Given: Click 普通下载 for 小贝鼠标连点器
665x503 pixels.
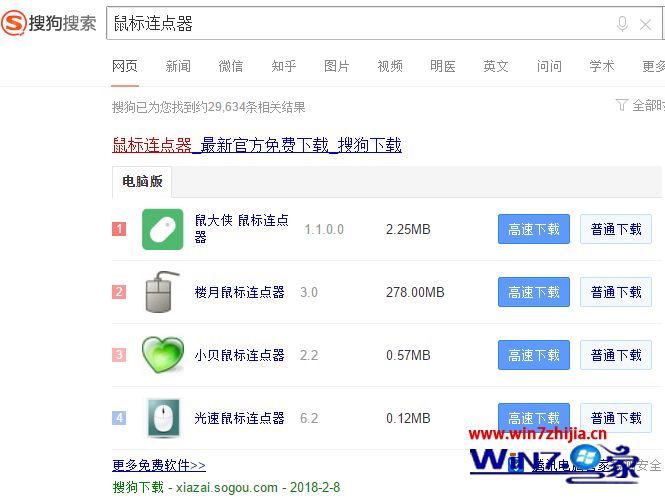Looking at the screenshot, I should click(x=616, y=355).
